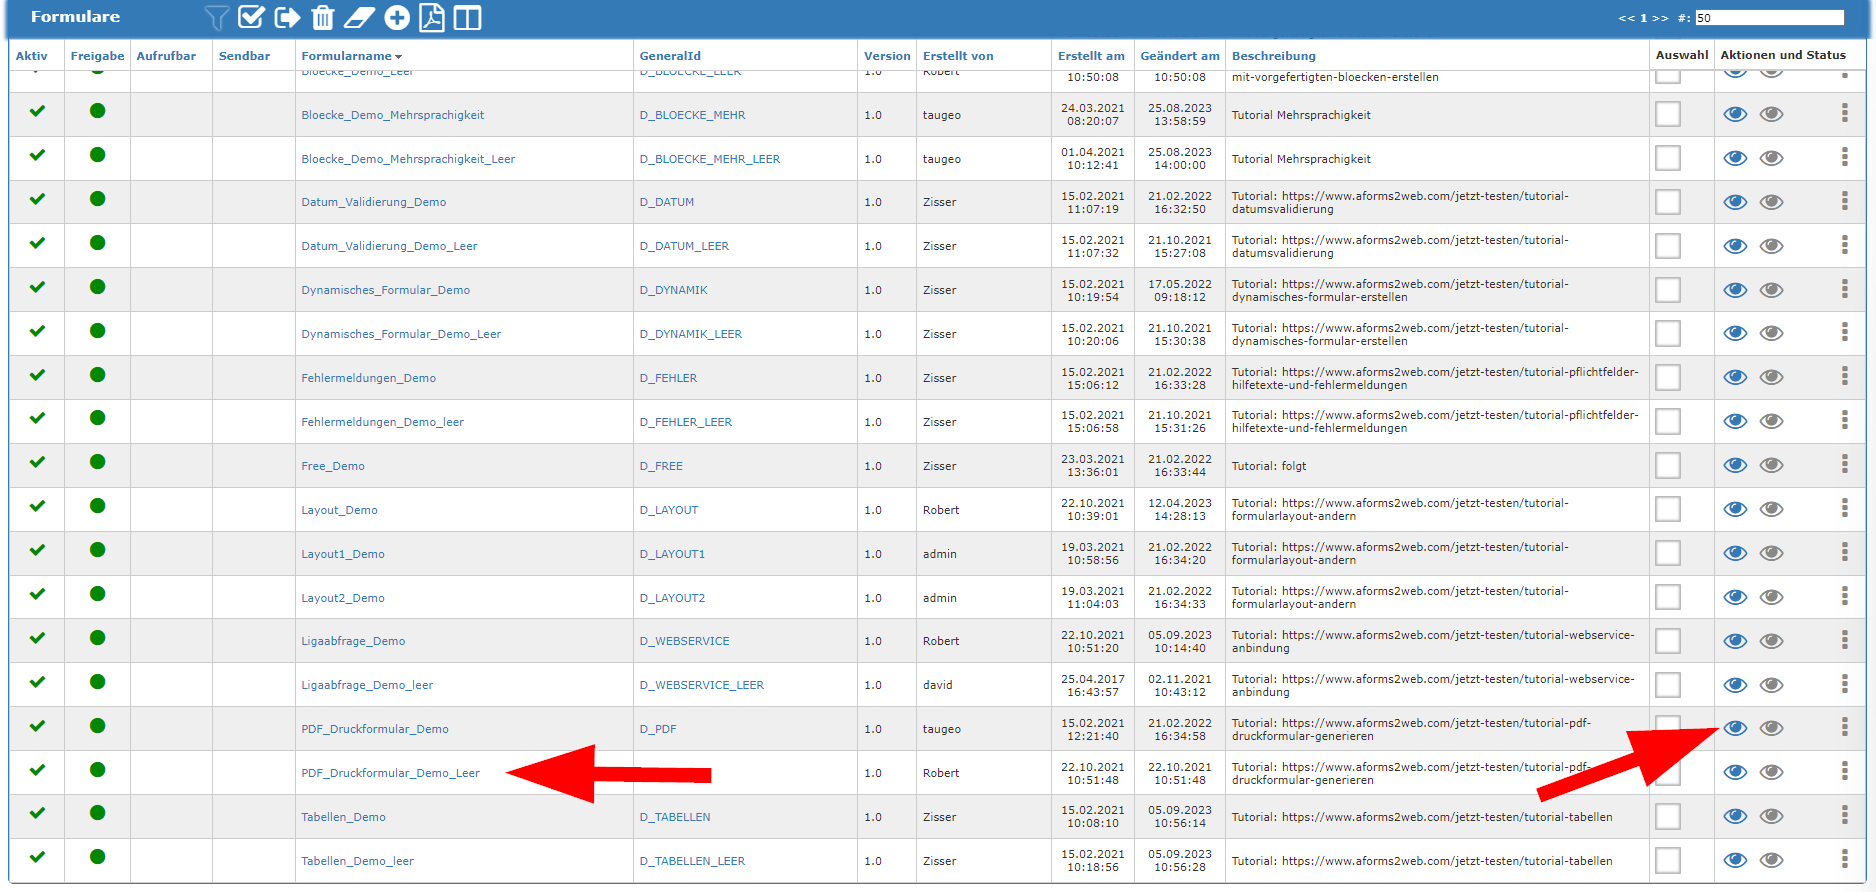The height and width of the screenshot is (892, 1876).
Task: Click the plus icon to add form
Action: 397,18
